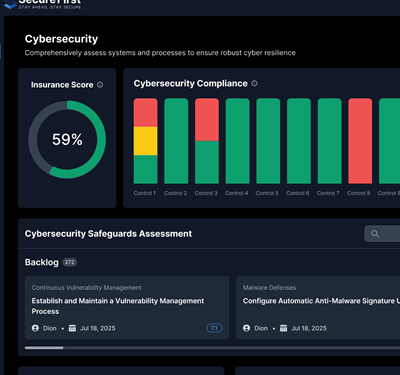Click the Control 8 axis label
This screenshot has height=375, width=400.
pos(359,193)
